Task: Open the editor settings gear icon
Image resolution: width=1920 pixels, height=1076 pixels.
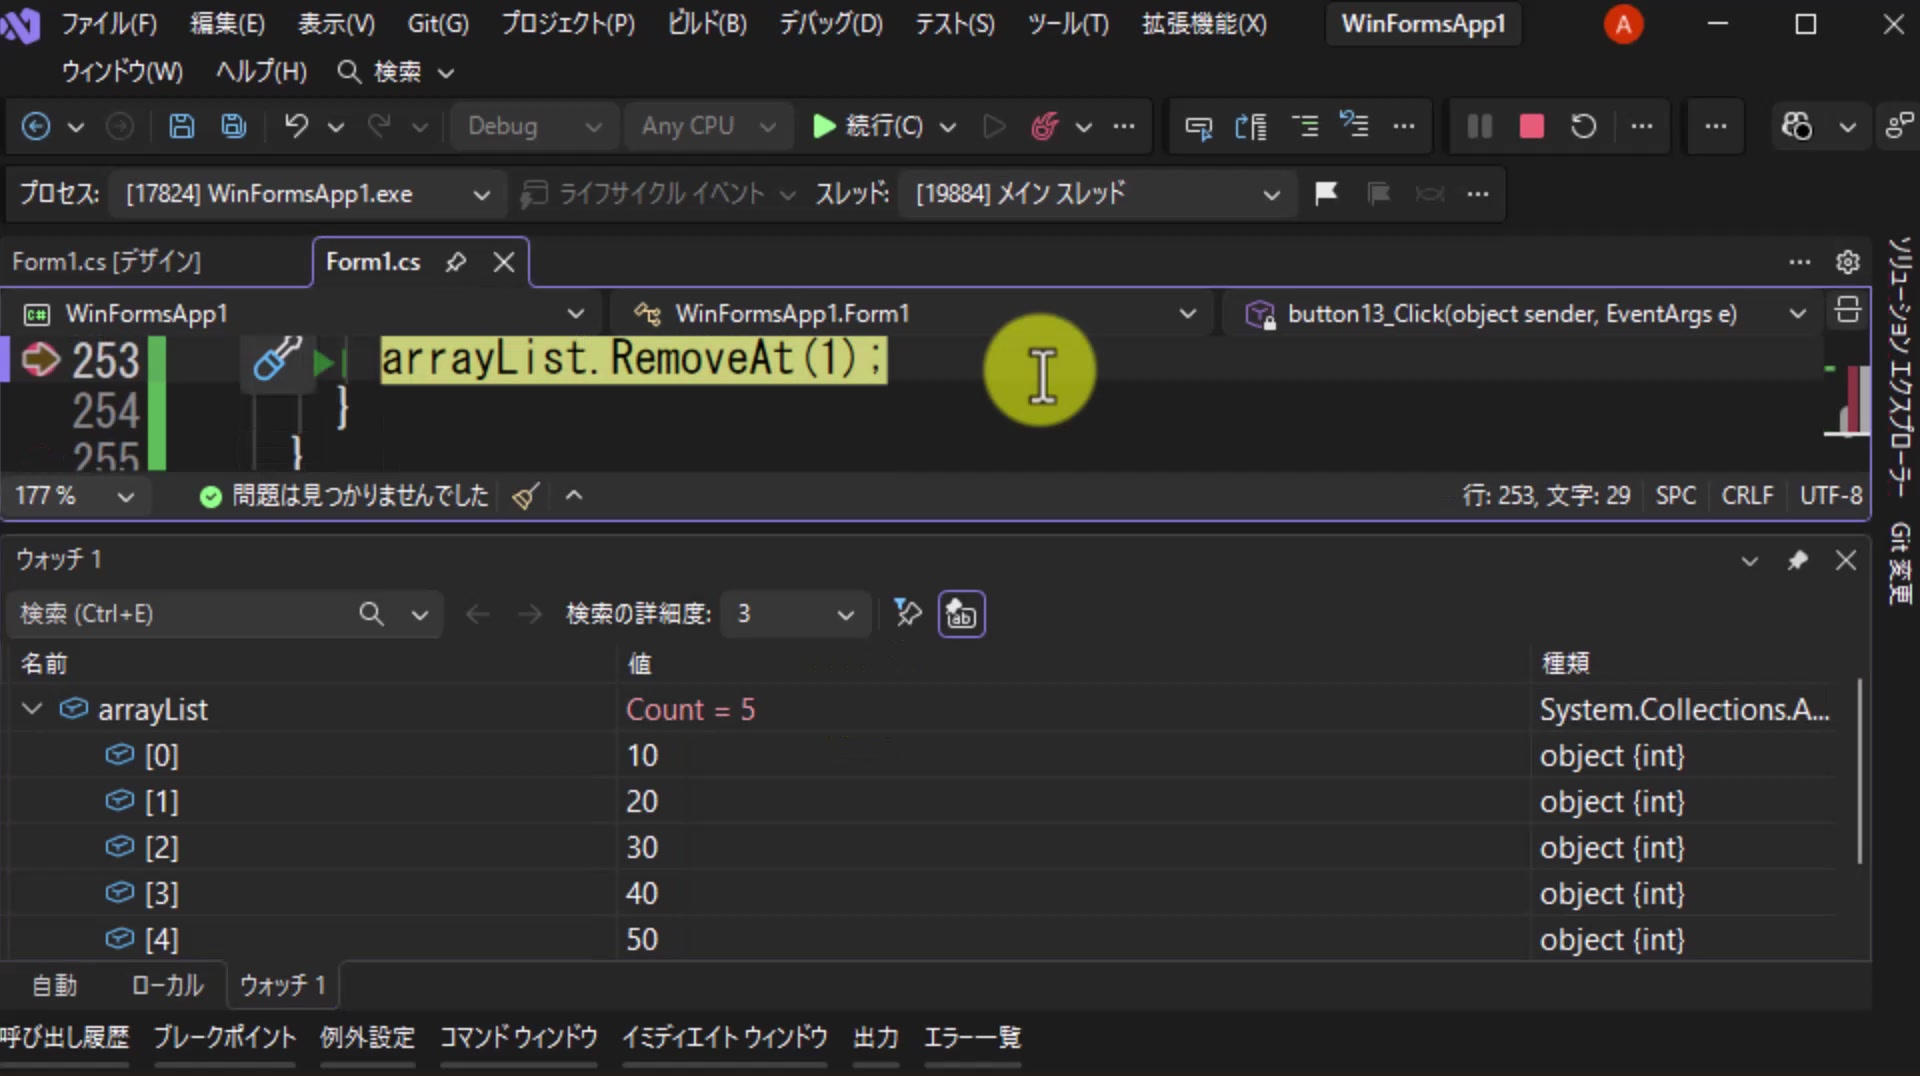Action: point(1847,262)
